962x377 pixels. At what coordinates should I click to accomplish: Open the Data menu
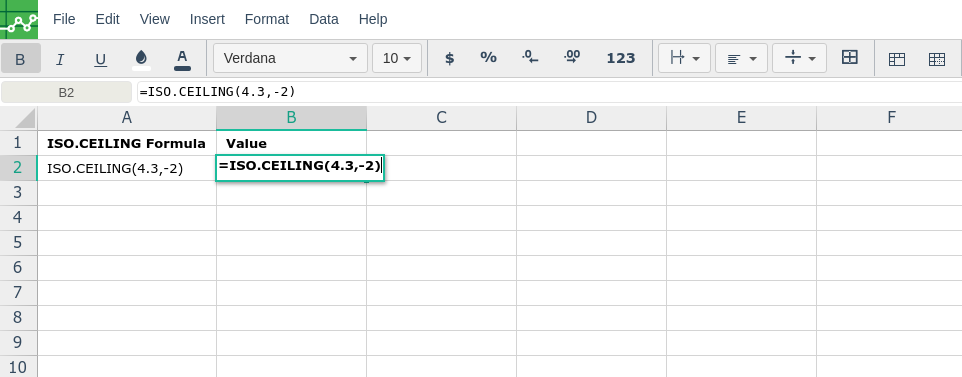324,19
